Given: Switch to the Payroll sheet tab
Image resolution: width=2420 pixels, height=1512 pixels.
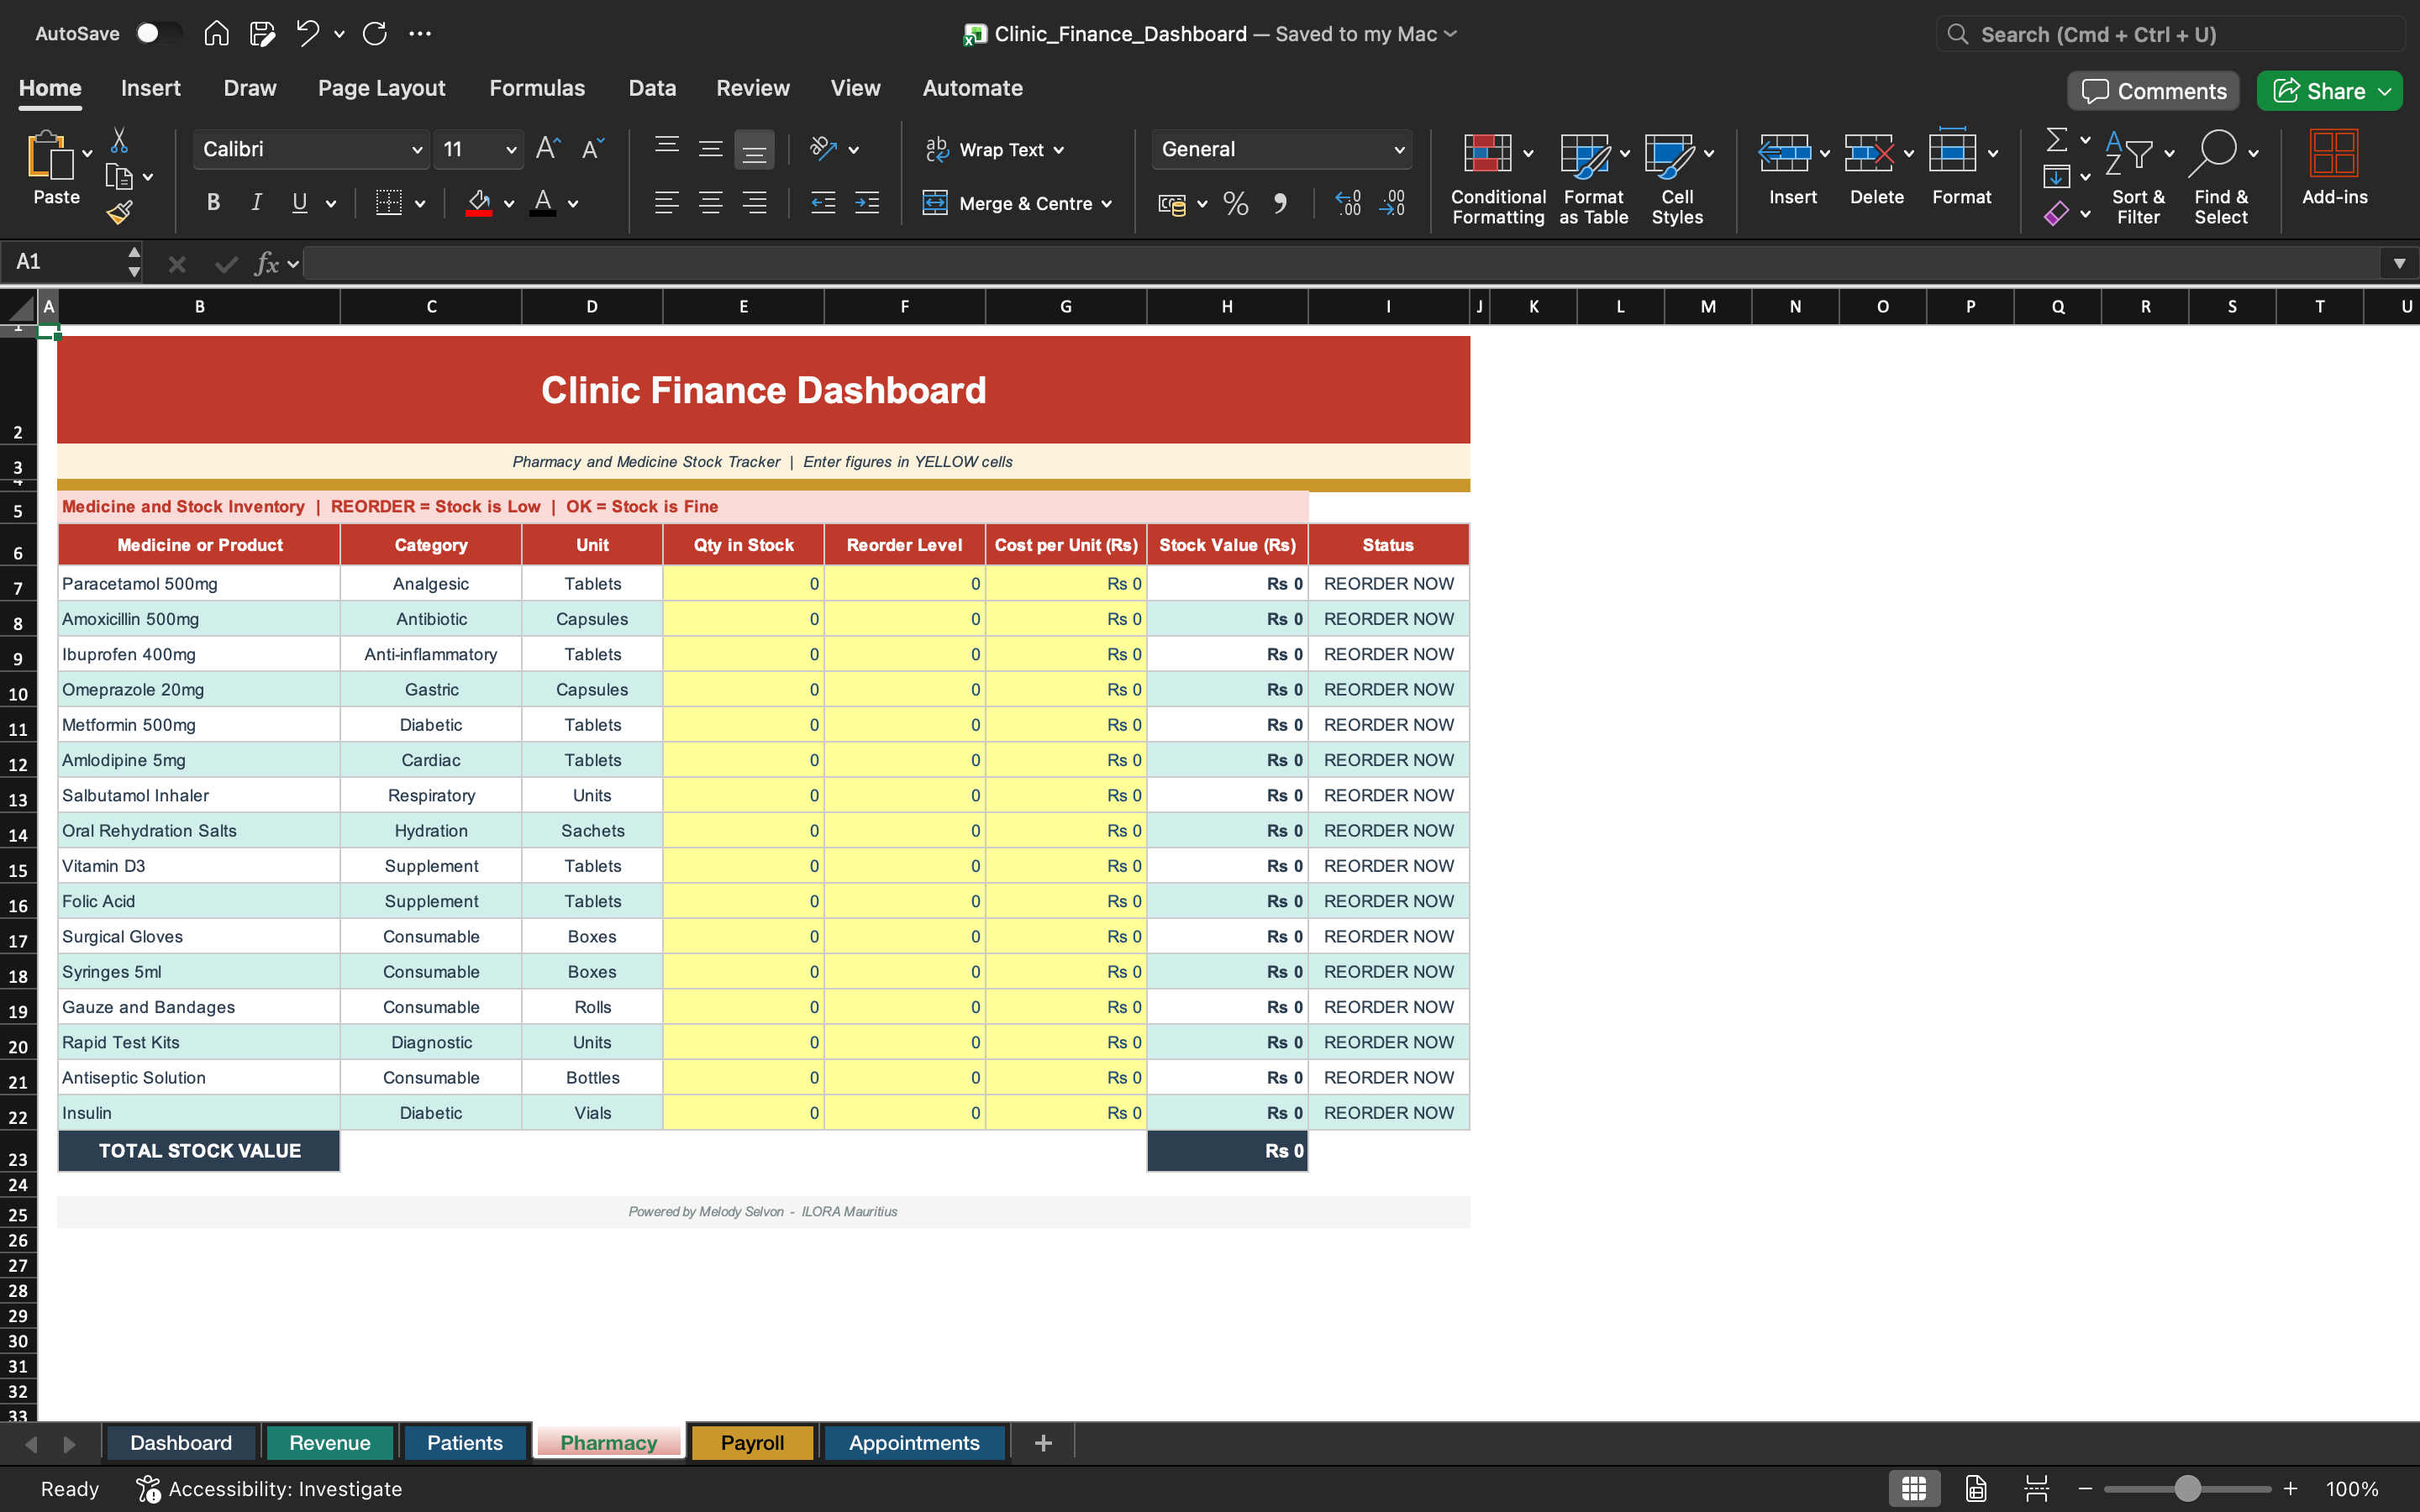Looking at the screenshot, I should (752, 1442).
